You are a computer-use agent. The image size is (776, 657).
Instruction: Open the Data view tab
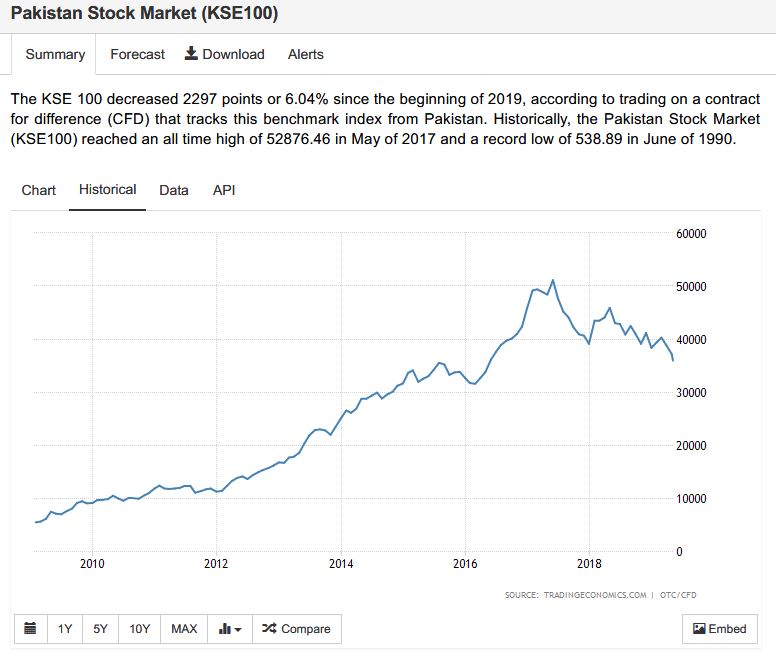[x=174, y=190]
